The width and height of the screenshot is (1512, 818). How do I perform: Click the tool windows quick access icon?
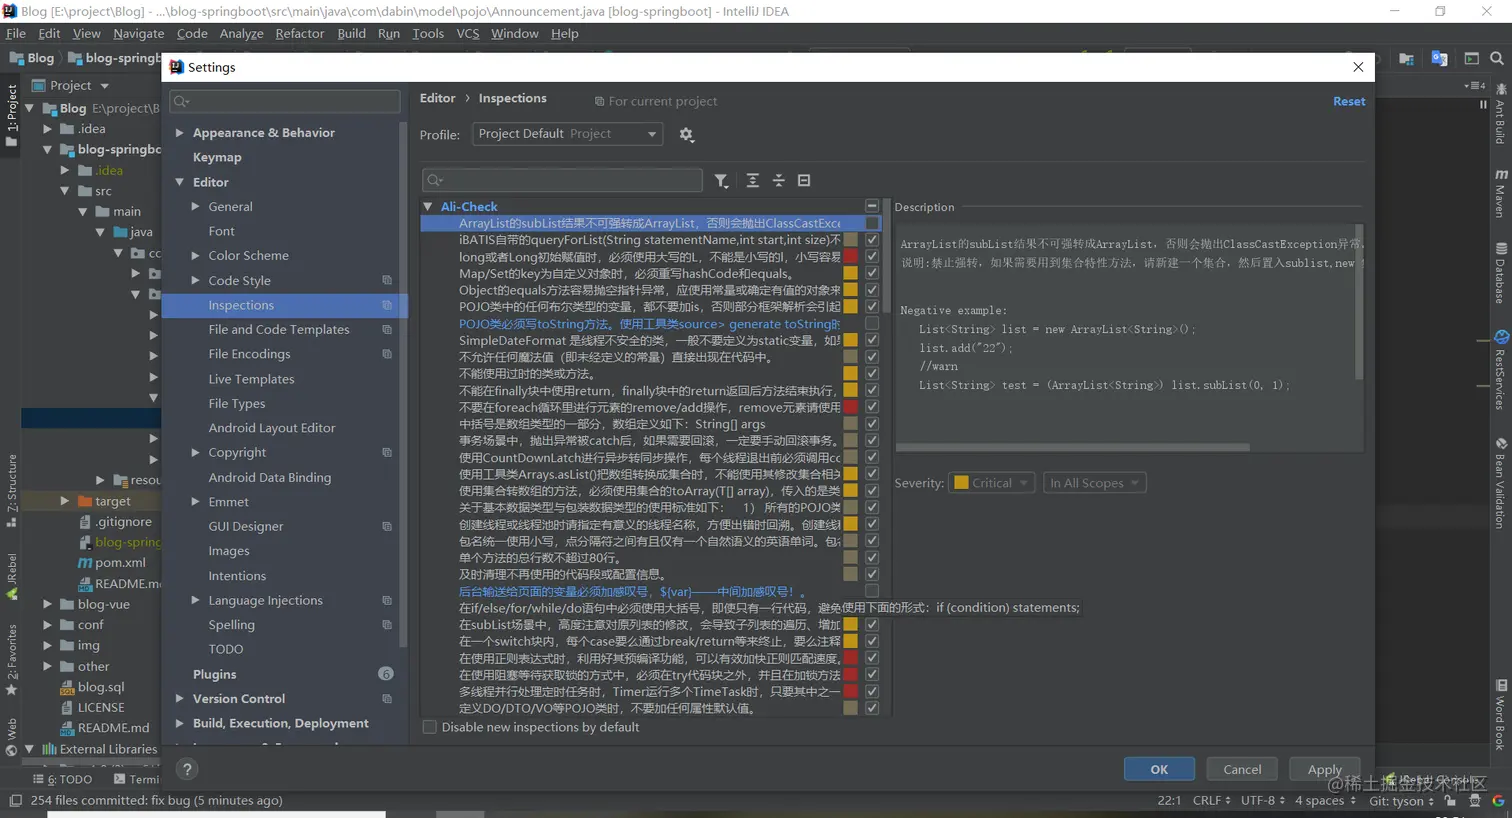click(15, 800)
